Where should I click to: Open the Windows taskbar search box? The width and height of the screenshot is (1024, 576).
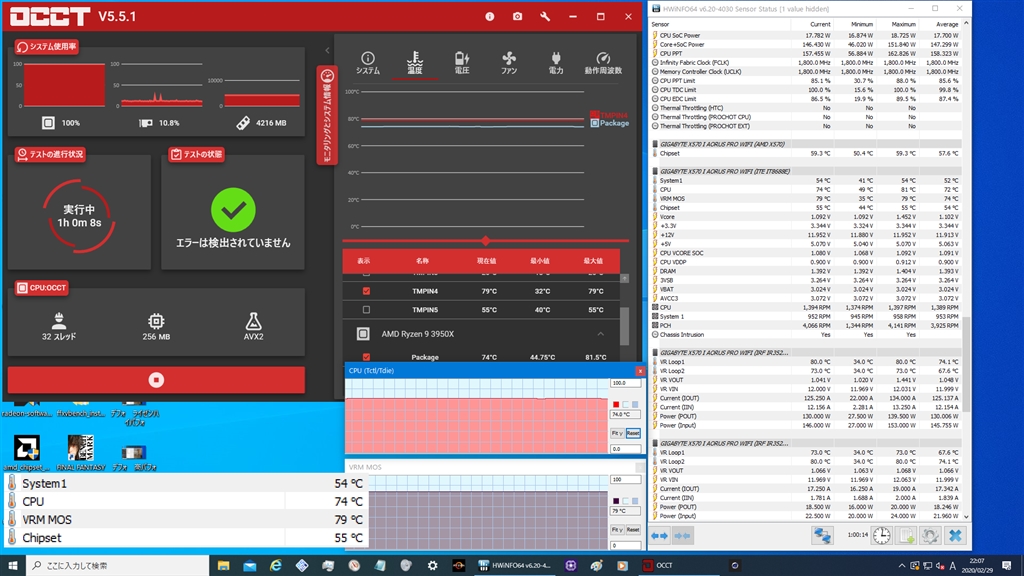(x=110, y=565)
